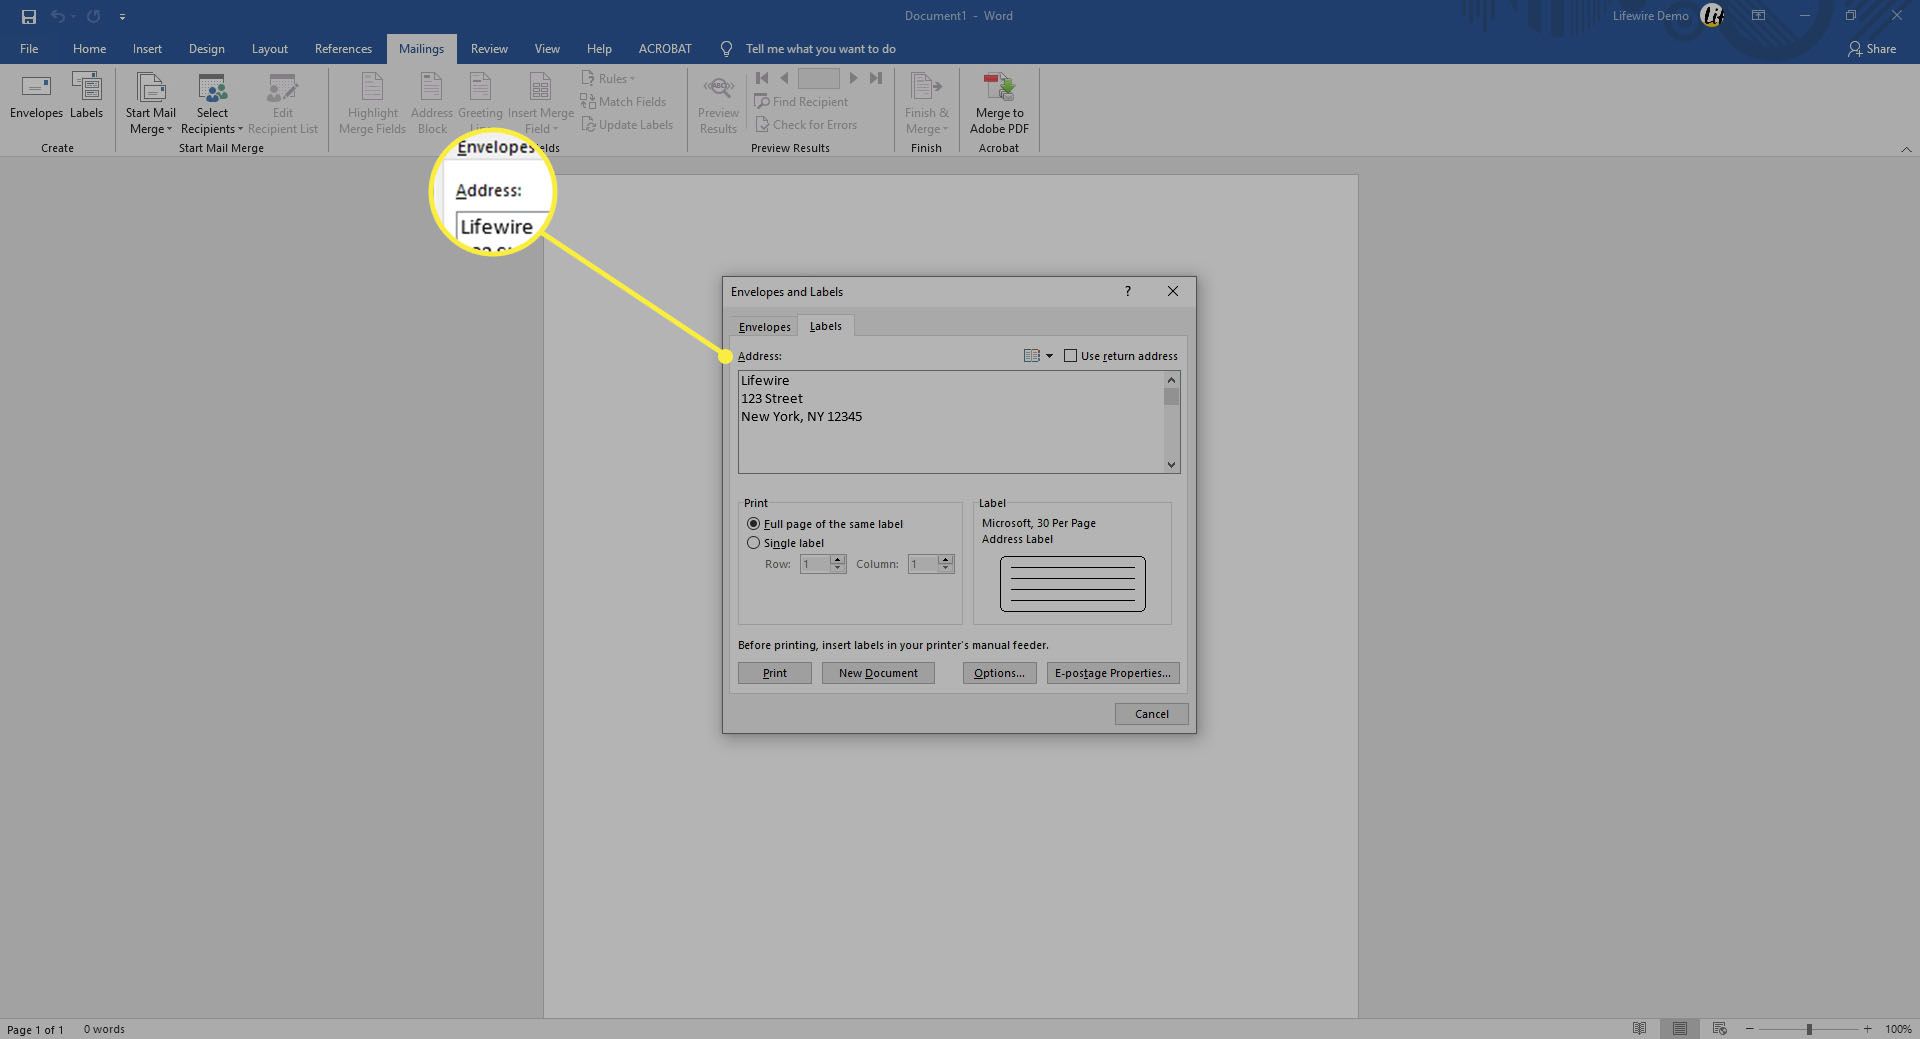Image resolution: width=1920 pixels, height=1039 pixels.
Task: Click Edit Recipient List icon
Action: [x=282, y=105]
